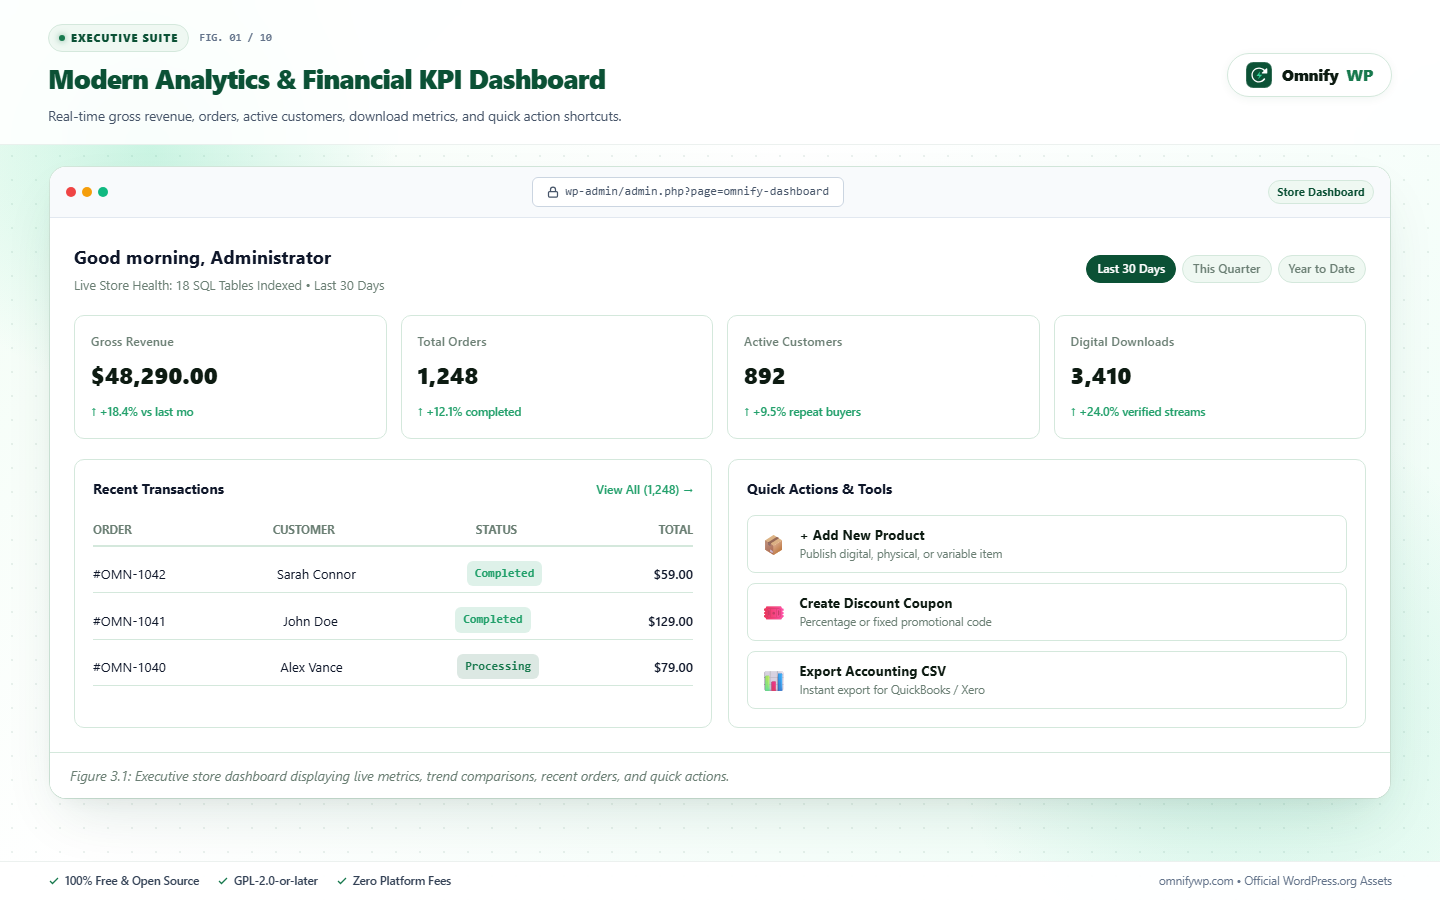Screen dimensions: 1440x900
Task: Select the Last 30 Days range
Action: [1131, 269]
